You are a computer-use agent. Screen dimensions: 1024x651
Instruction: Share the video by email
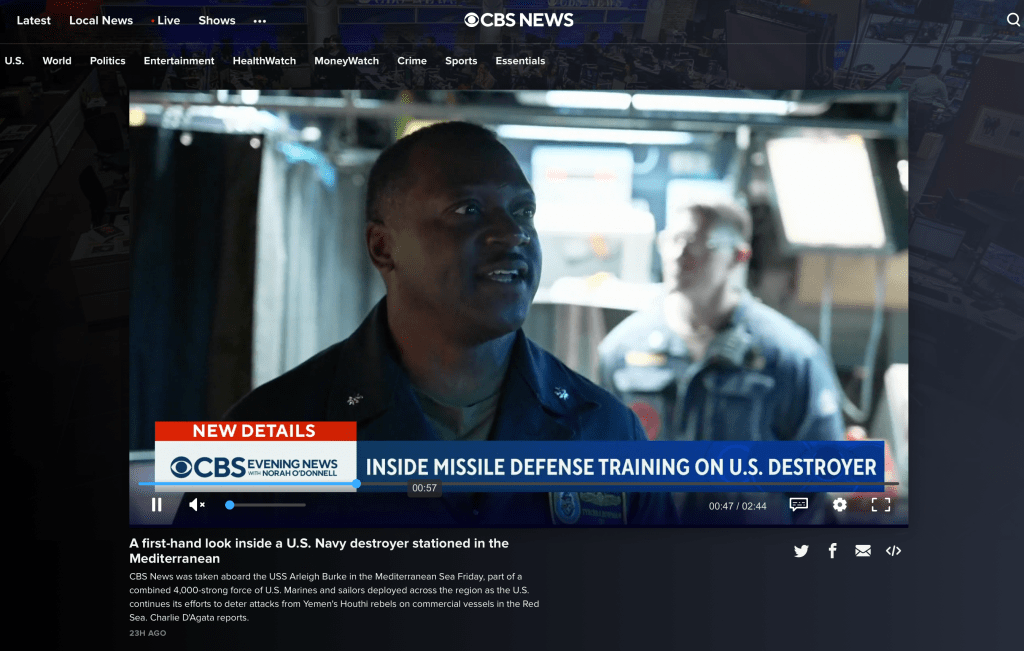tap(863, 551)
